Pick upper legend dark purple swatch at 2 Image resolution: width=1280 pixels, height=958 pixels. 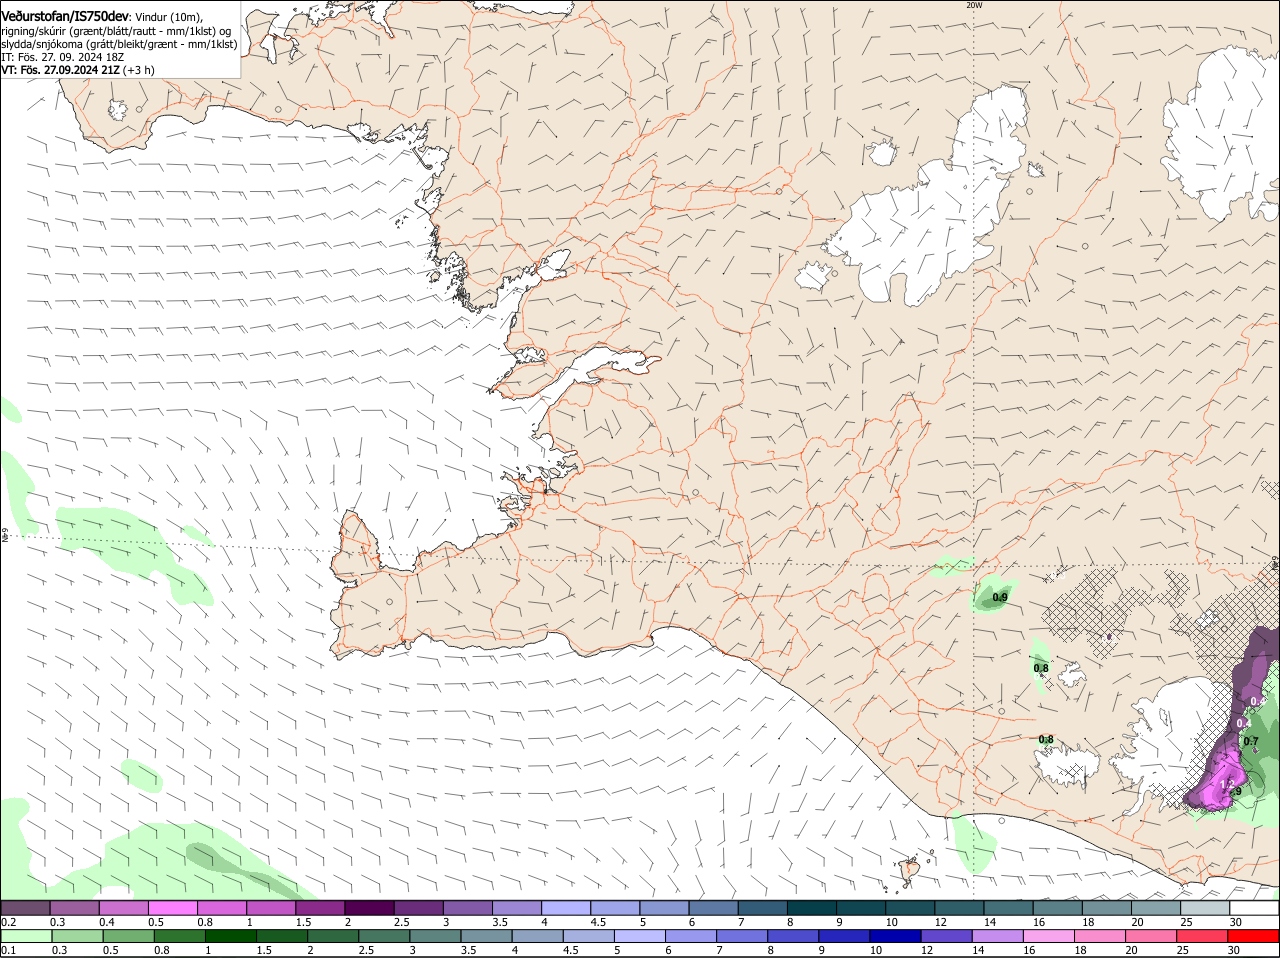click(369, 907)
